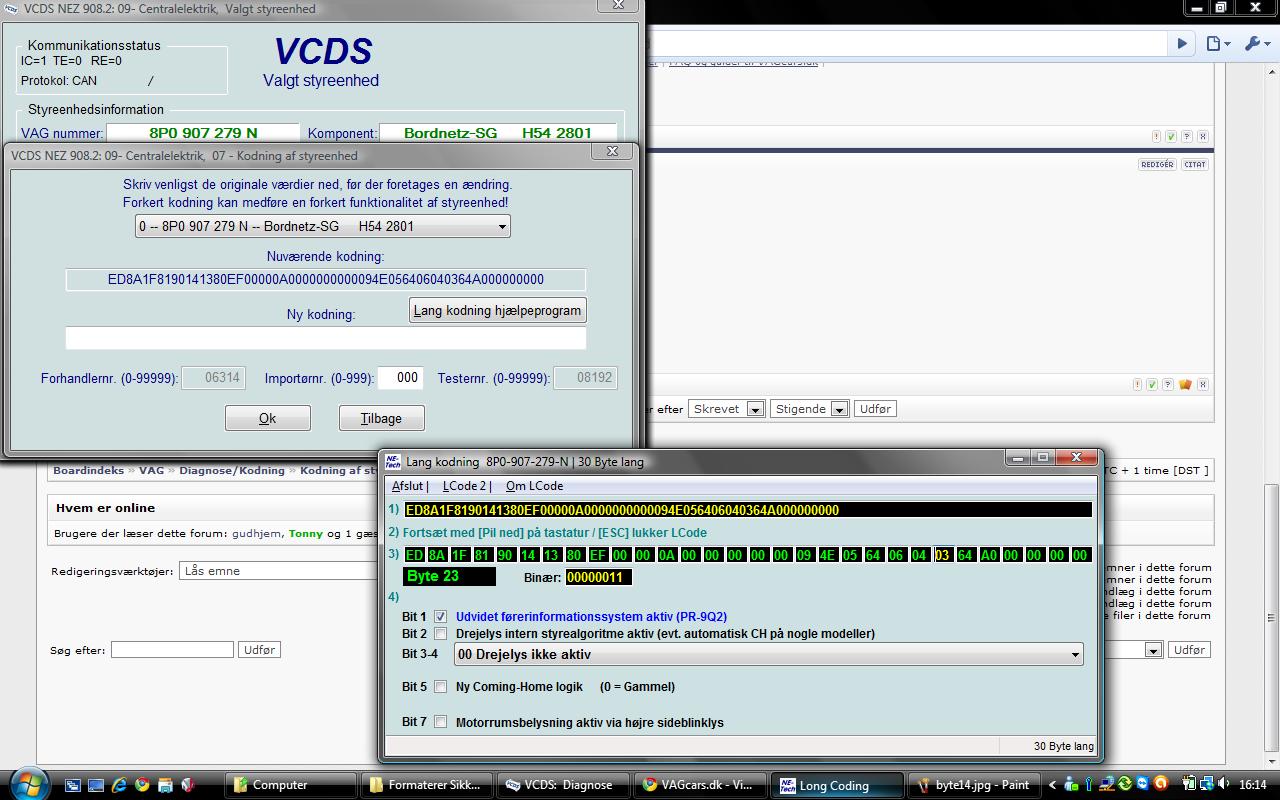This screenshot has height=800, width=1280.
Task: Click the CITAT quote post icon
Action: pyautogui.click(x=1194, y=164)
